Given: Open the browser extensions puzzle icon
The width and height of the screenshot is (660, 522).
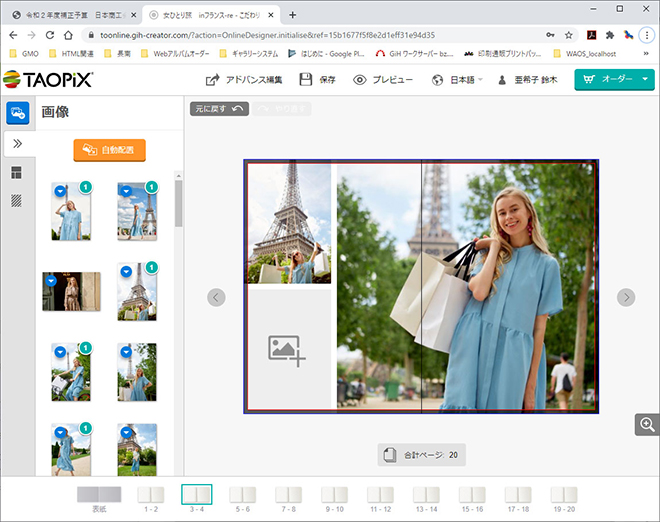Looking at the screenshot, I should (x=610, y=35).
